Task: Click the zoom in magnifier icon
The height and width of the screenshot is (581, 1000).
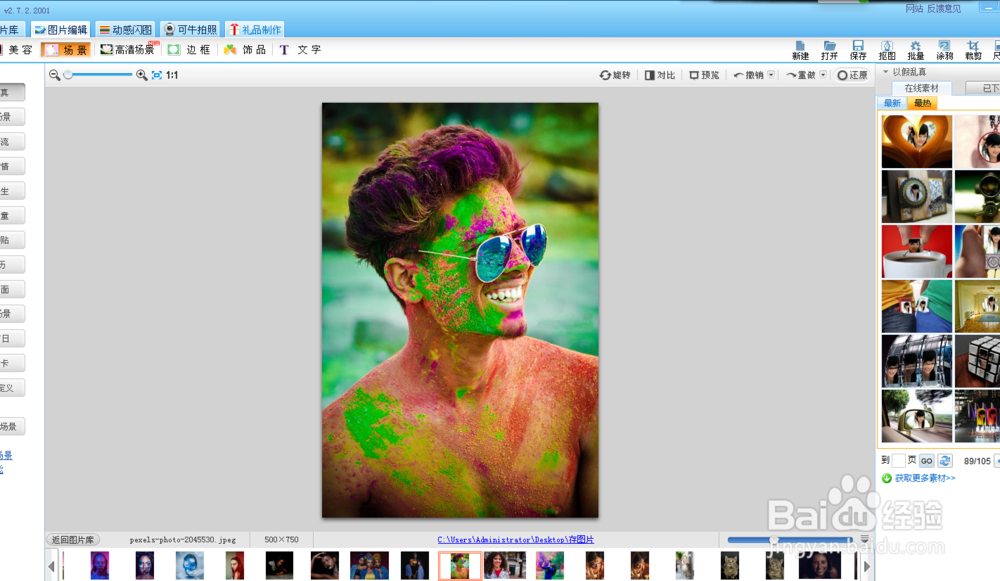Action: (x=142, y=75)
